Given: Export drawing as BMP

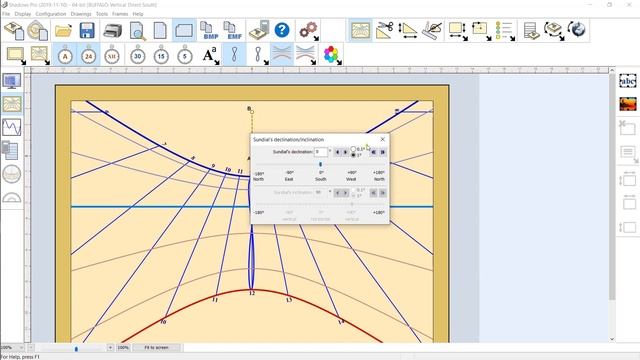Looking at the screenshot, I should point(209,31).
